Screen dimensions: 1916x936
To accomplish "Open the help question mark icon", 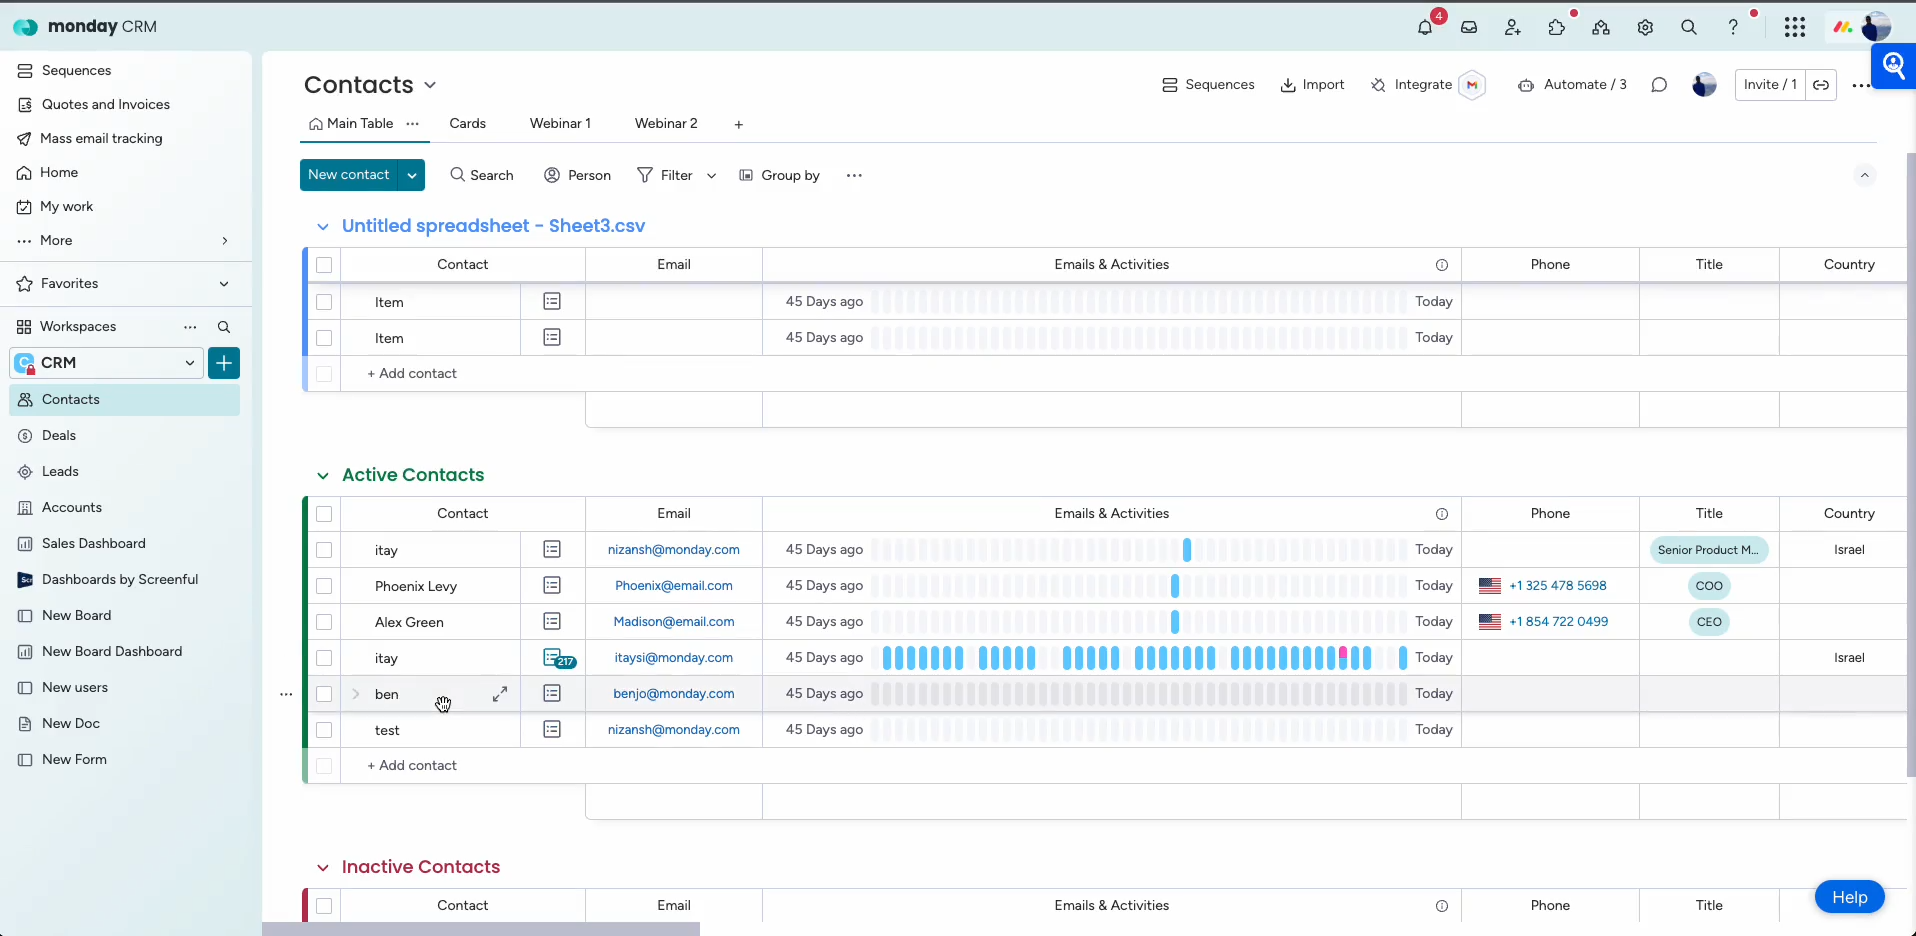I will click(1733, 28).
